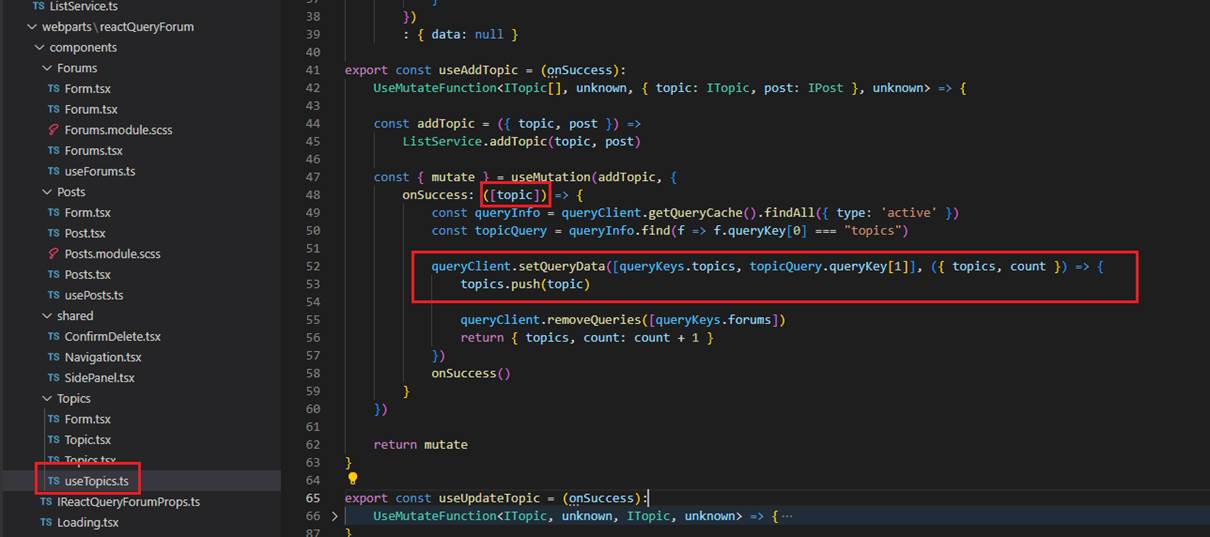The height and width of the screenshot is (537, 1210).
Task: Click the TS icon beside useForums.ts
Action: click(54, 171)
